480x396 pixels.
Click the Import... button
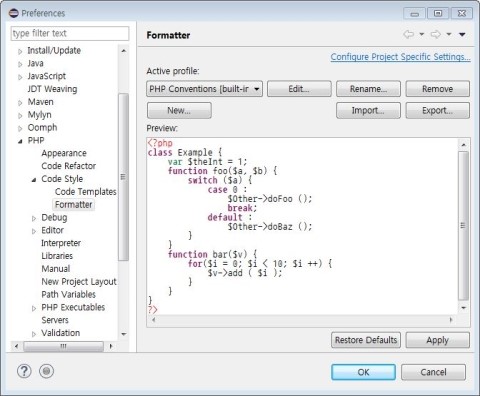pyautogui.click(x=368, y=110)
